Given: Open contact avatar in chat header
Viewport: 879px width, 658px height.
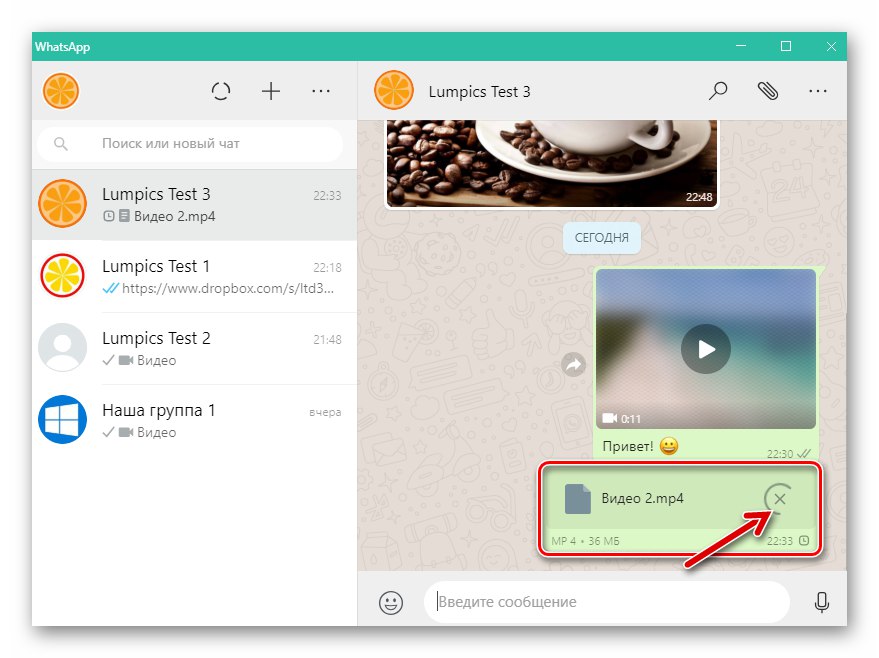Looking at the screenshot, I should 394,90.
